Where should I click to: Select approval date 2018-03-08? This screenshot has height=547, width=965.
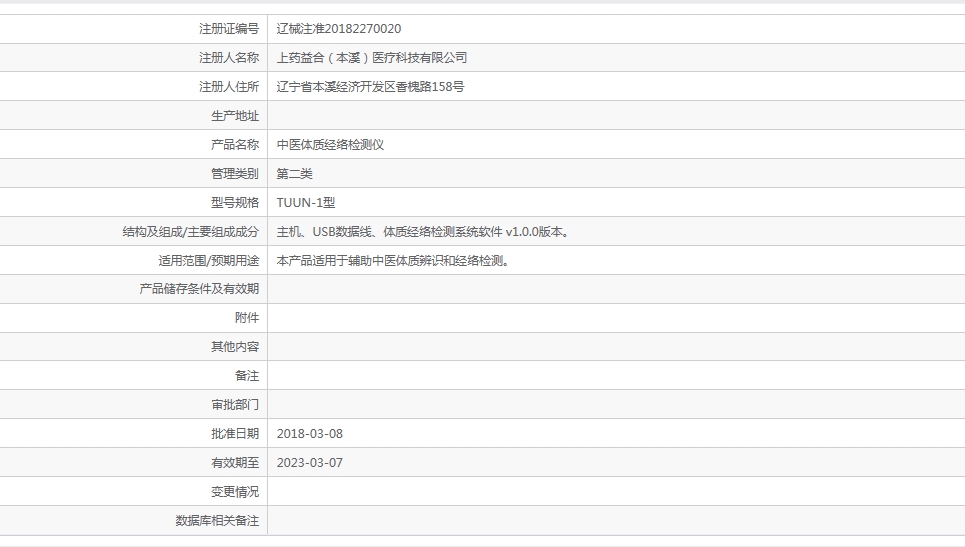pos(310,434)
